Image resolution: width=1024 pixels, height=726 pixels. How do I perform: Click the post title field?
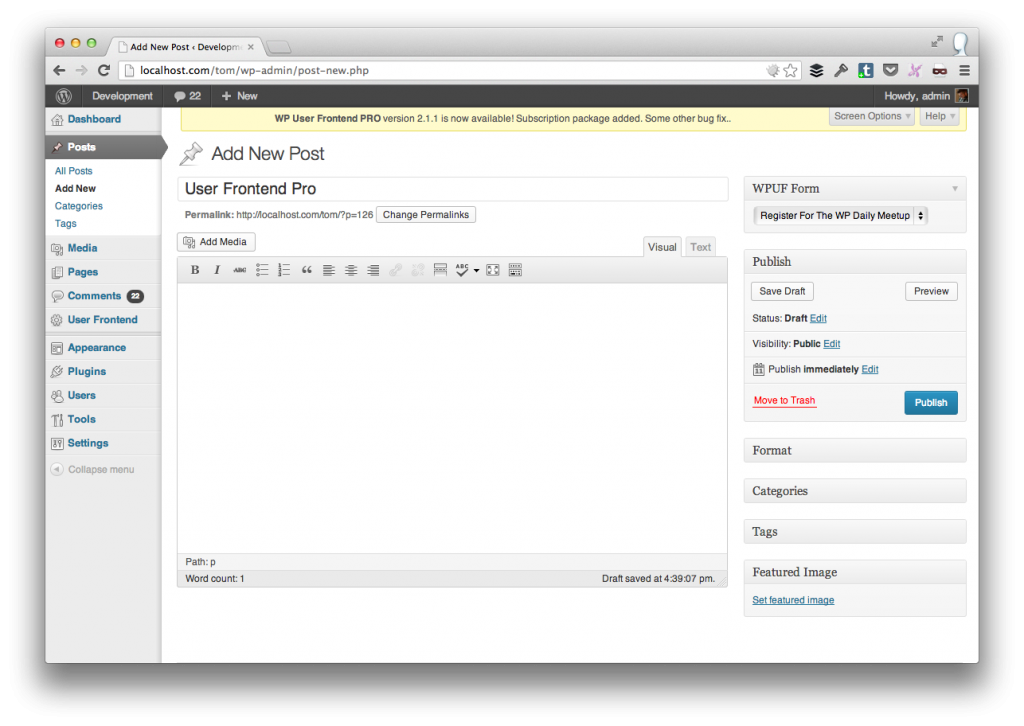click(x=453, y=189)
